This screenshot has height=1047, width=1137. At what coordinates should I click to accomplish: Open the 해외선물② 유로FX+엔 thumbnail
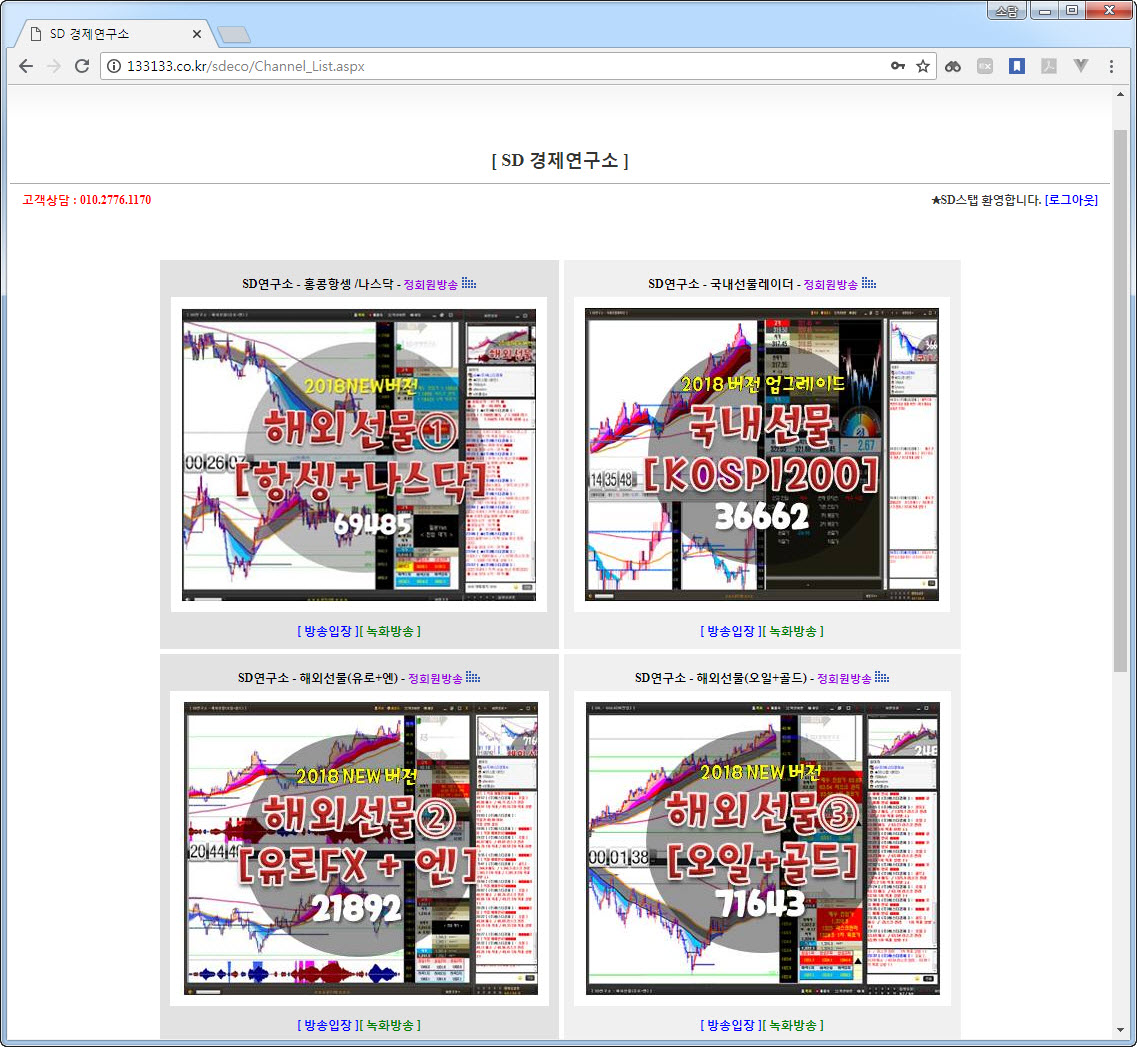point(359,848)
